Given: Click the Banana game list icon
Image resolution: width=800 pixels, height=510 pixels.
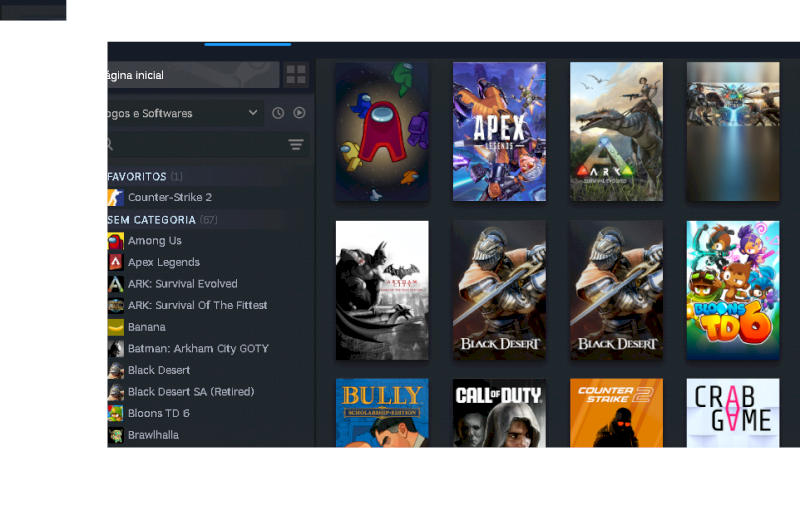Looking at the screenshot, I should 116,327.
